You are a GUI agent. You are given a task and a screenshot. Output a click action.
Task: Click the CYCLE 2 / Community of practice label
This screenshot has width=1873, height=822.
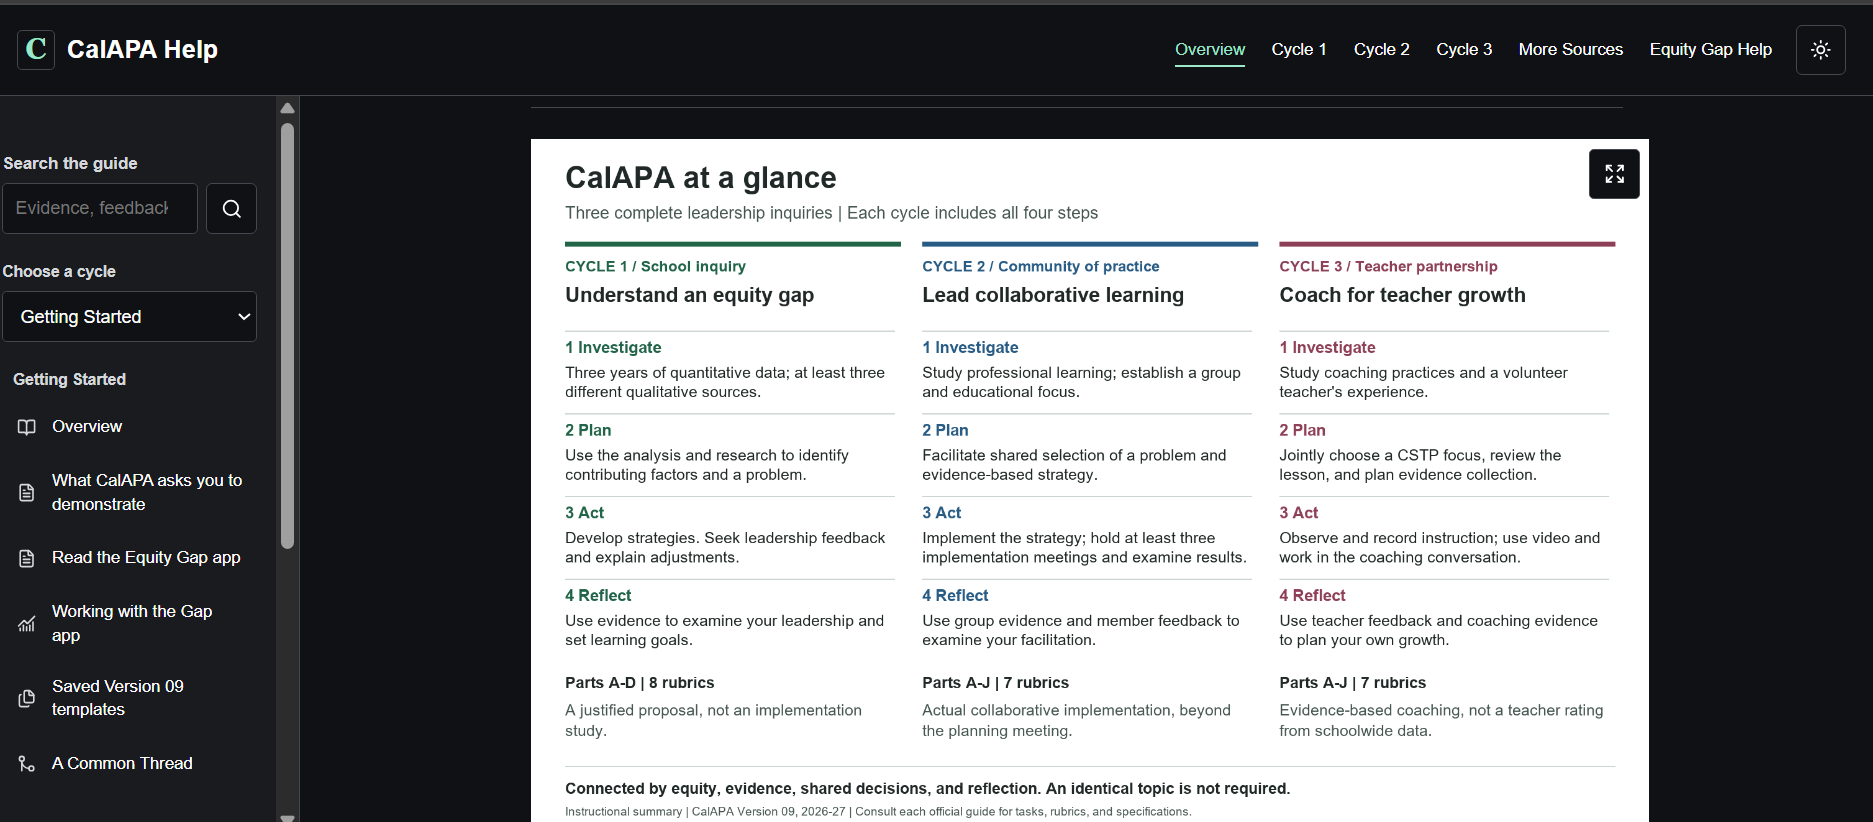[x=1040, y=266]
